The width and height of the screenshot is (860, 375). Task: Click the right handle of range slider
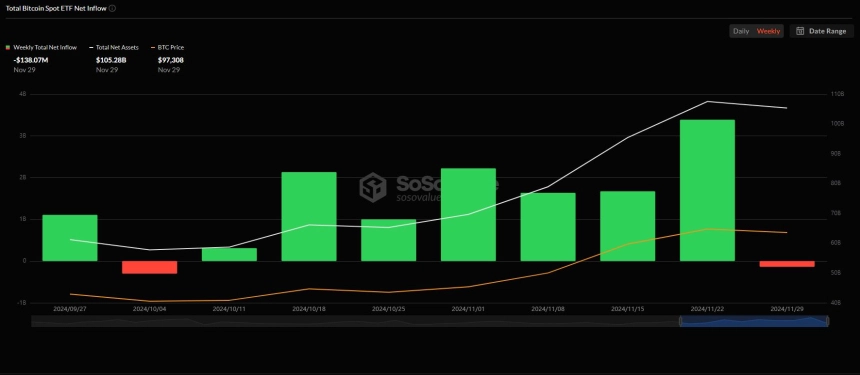coord(828,321)
